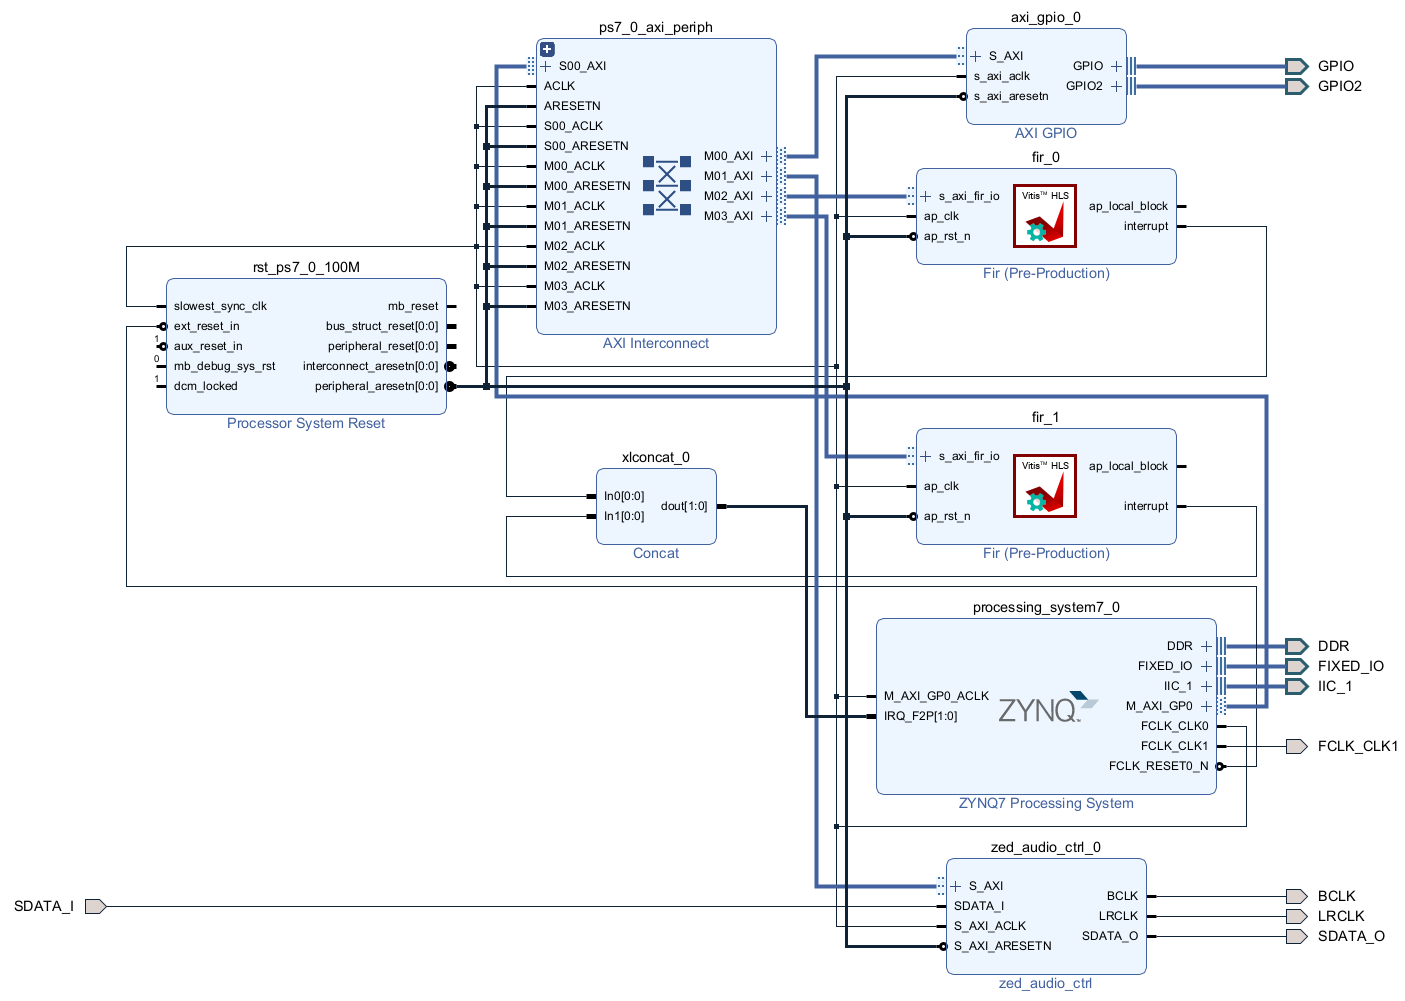This screenshot has height=1001, width=1405.
Task: Select the peripheral_aresetn[0:0] pin
Action: coord(376,386)
